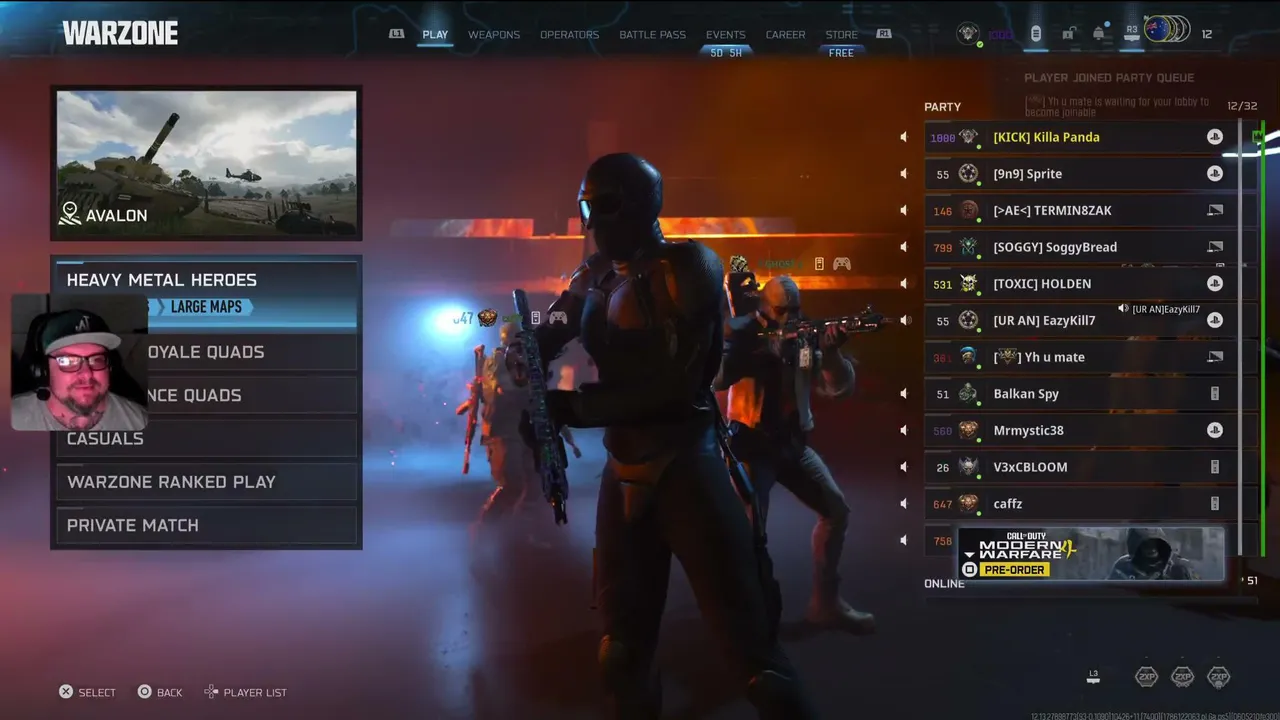Click the BACK button prompt
Screen dimensions: 1280x720
click(160, 692)
